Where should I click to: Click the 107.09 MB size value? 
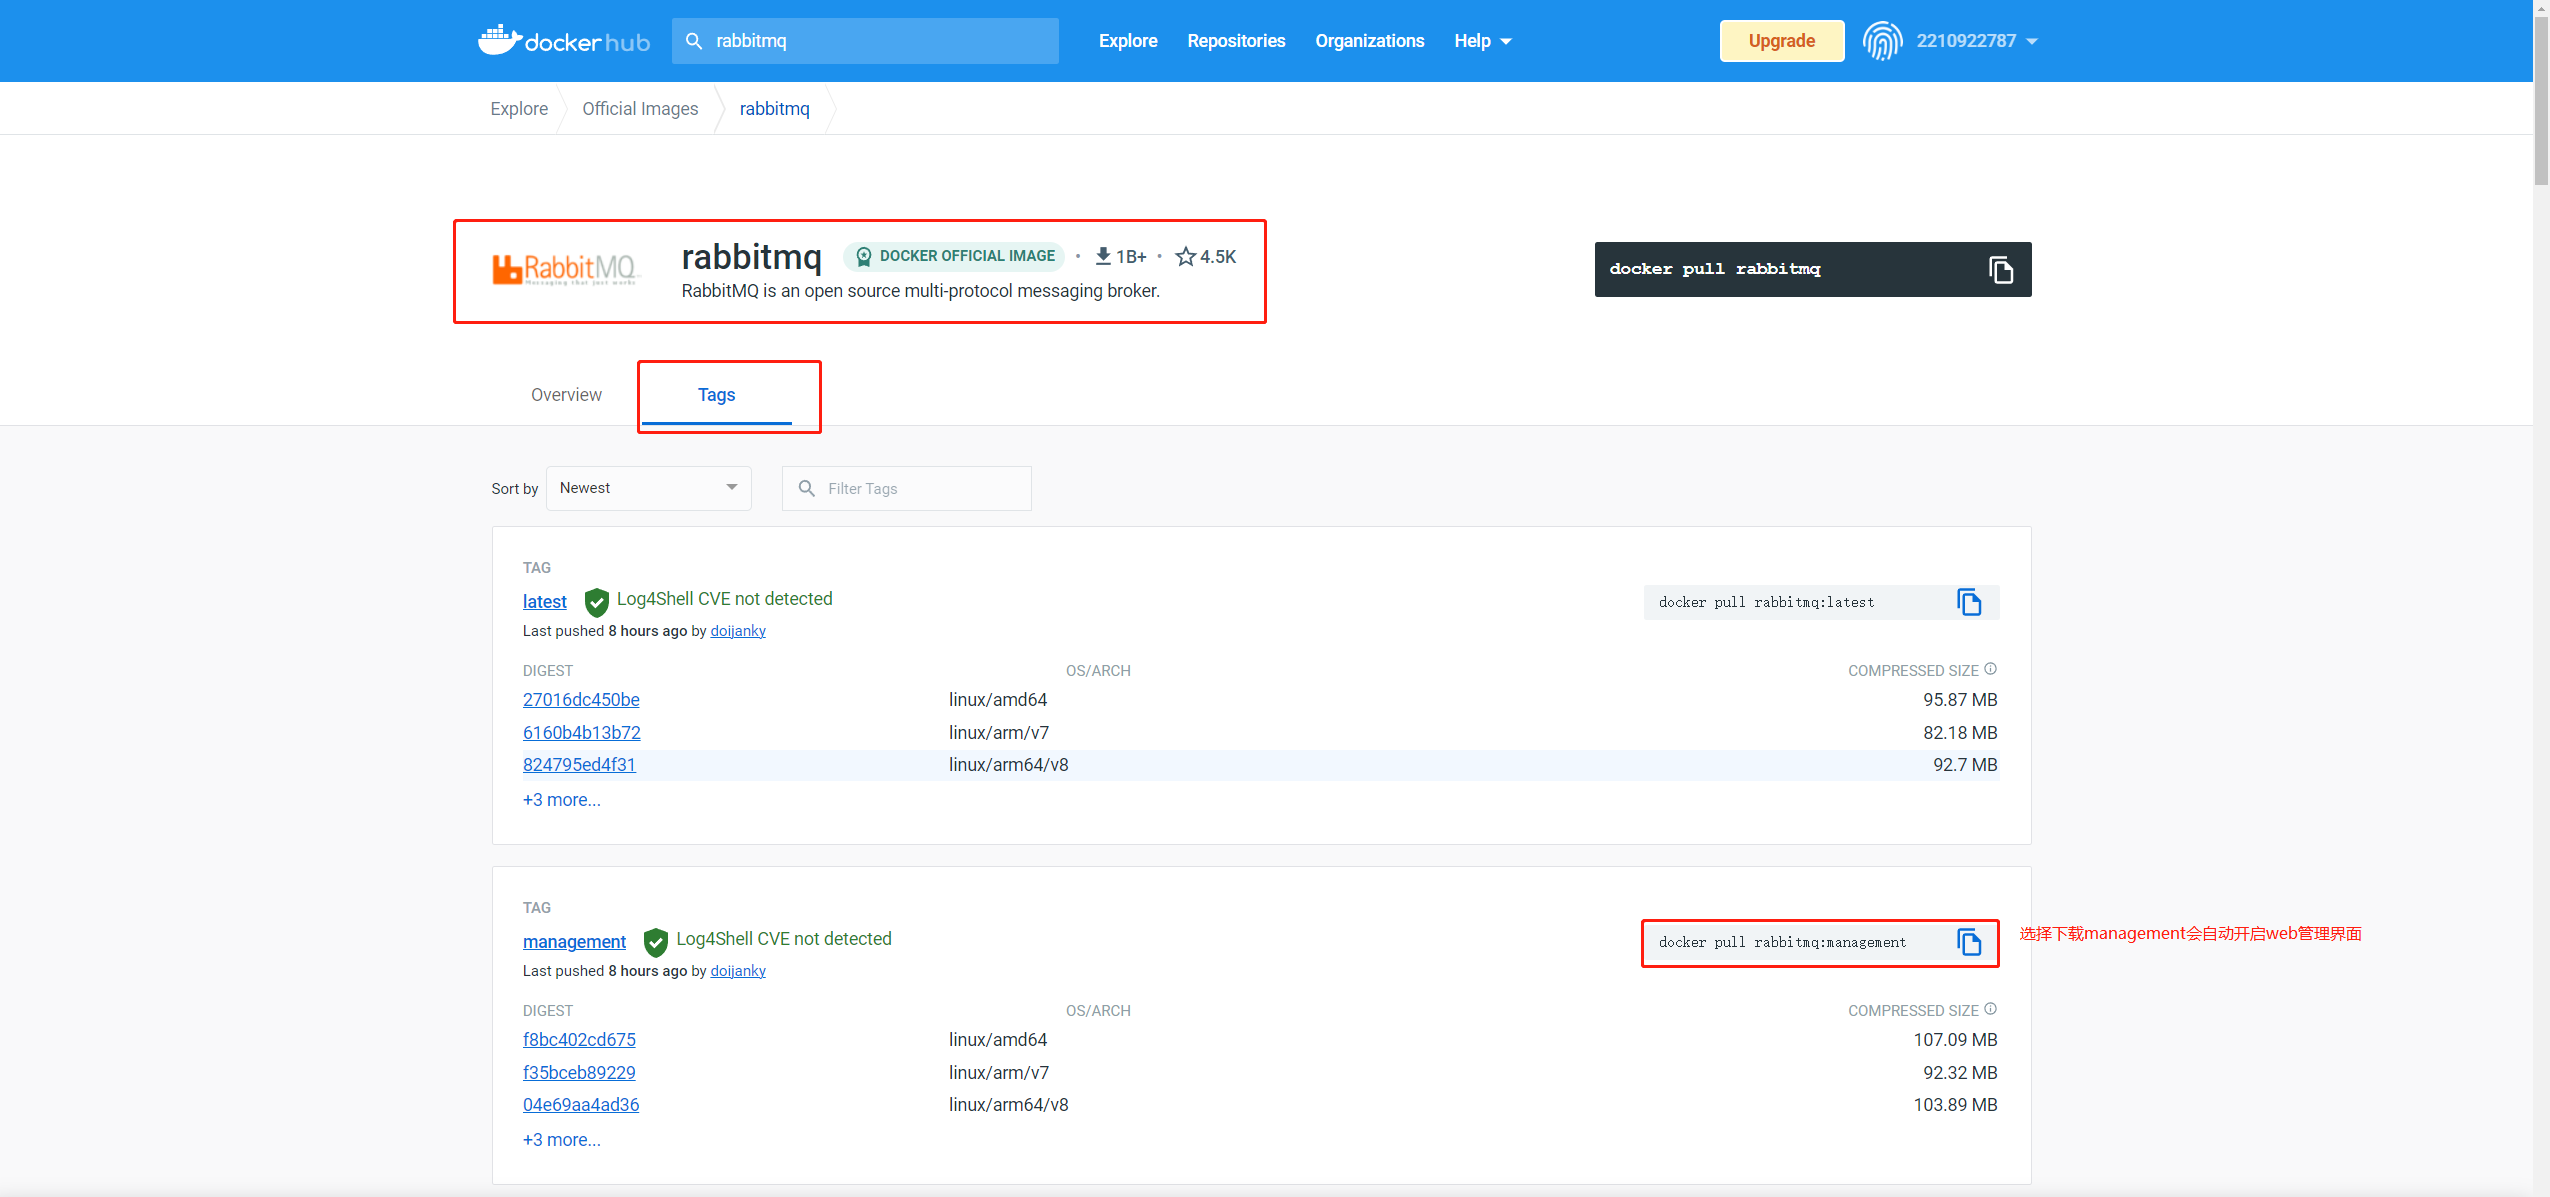[1955, 1040]
